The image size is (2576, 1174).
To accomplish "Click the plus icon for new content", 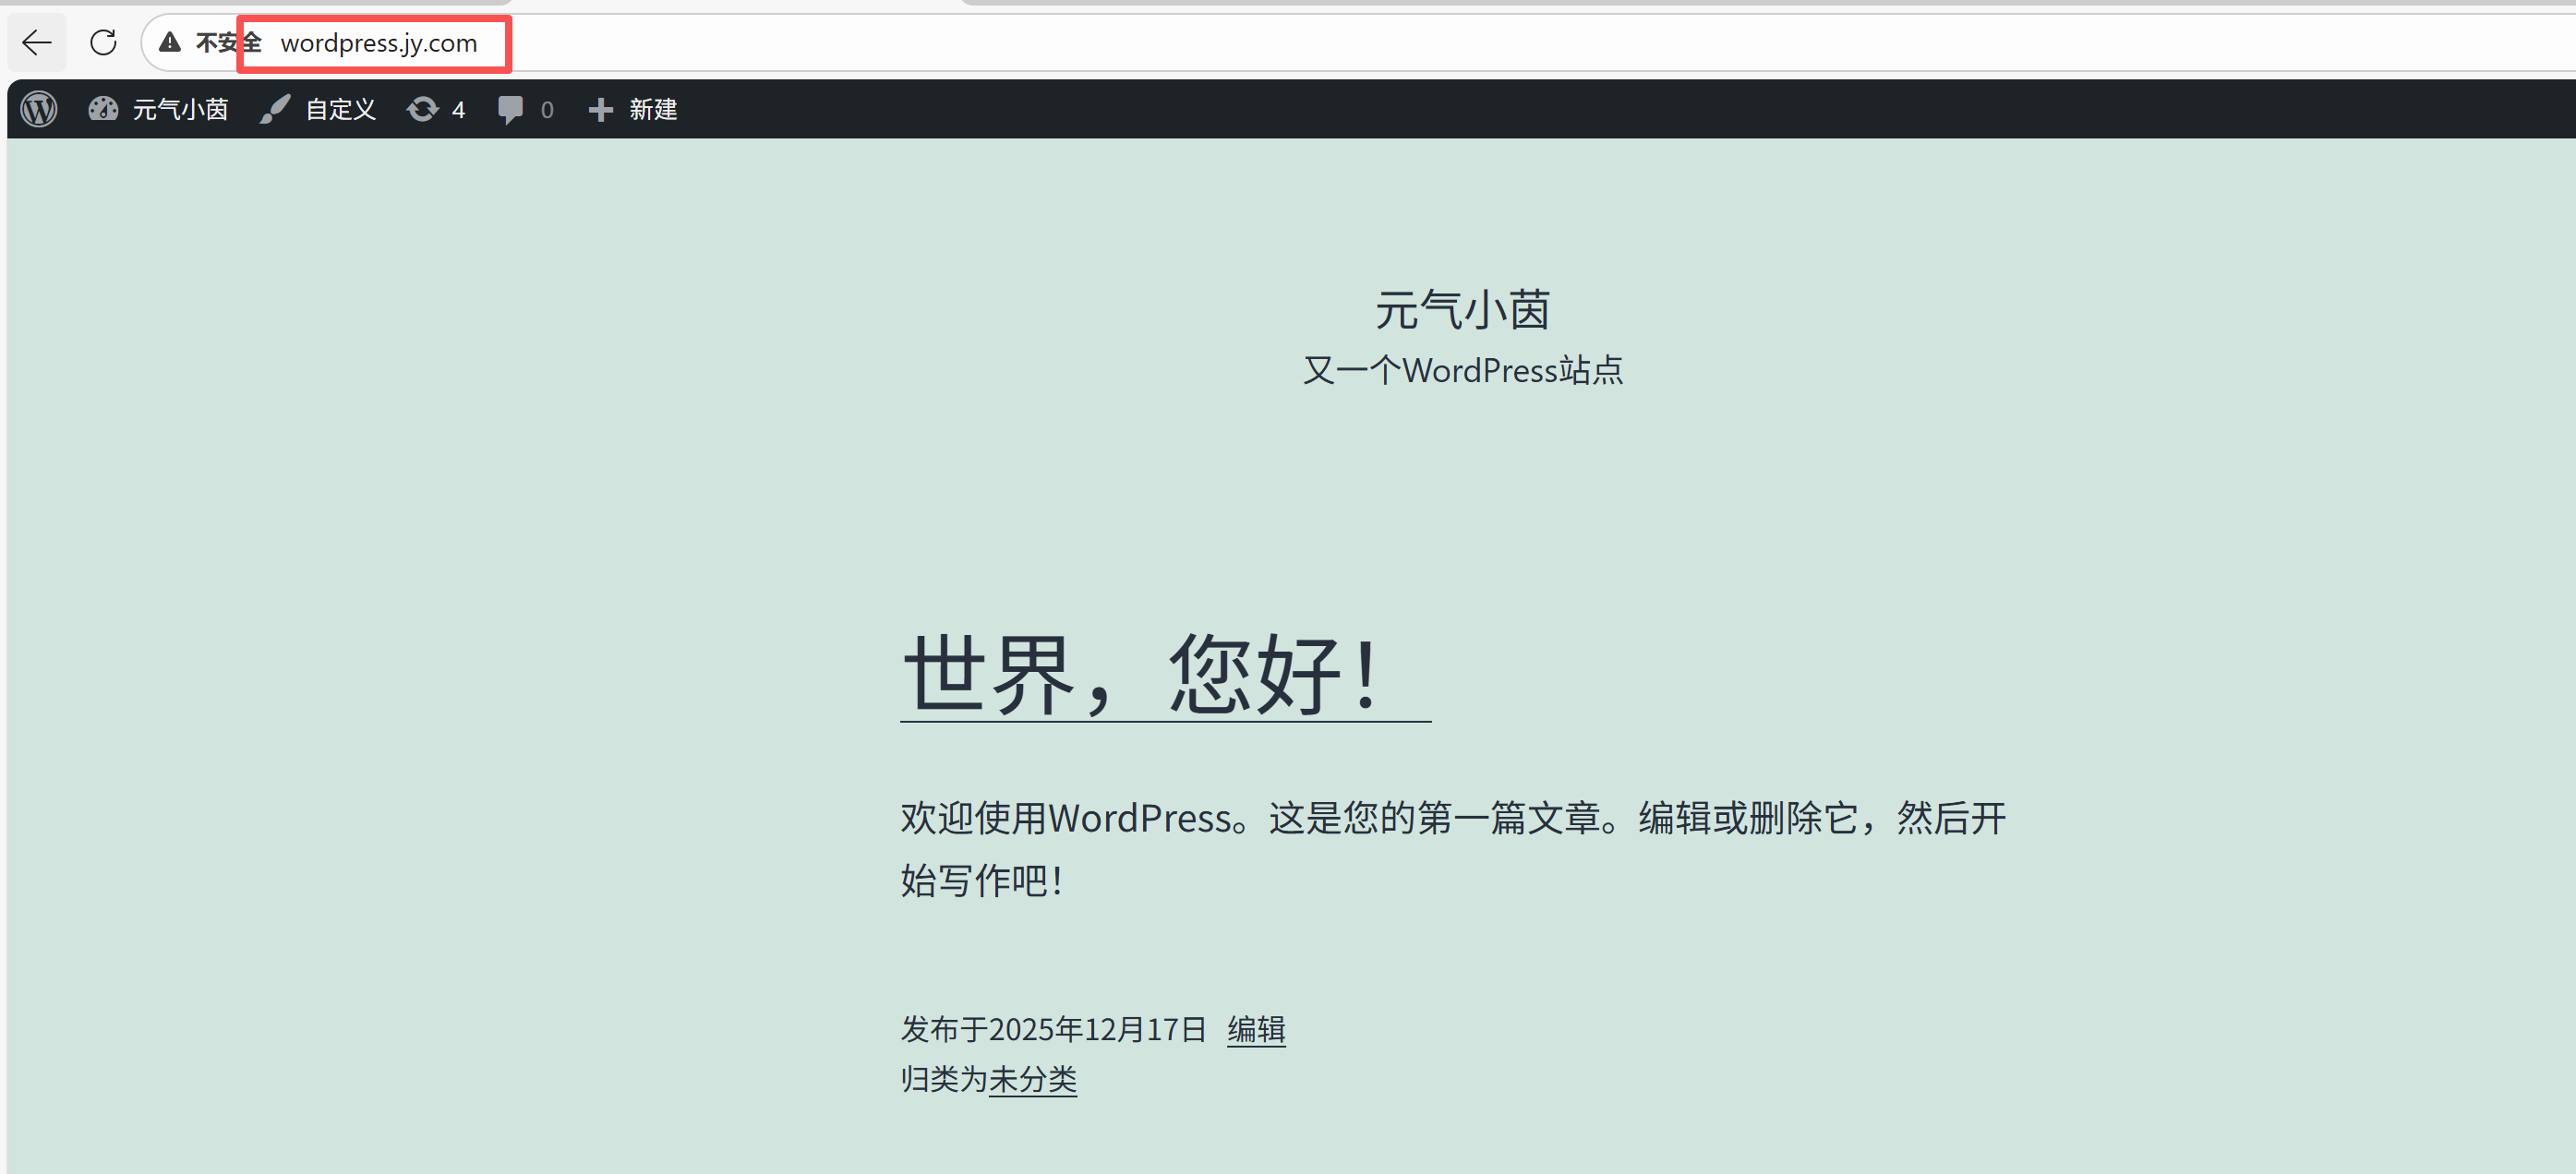I will click(600, 109).
